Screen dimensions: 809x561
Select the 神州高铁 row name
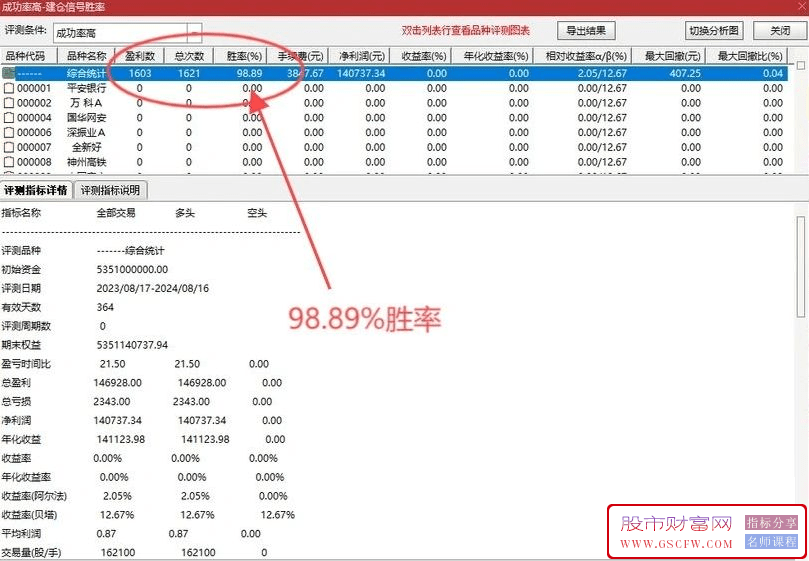click(x=86, y=162)
